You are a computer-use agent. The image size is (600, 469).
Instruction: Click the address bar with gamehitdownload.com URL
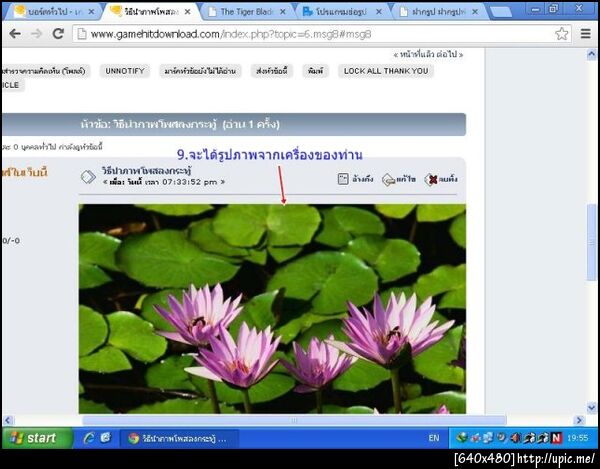[x=321, y=34]
